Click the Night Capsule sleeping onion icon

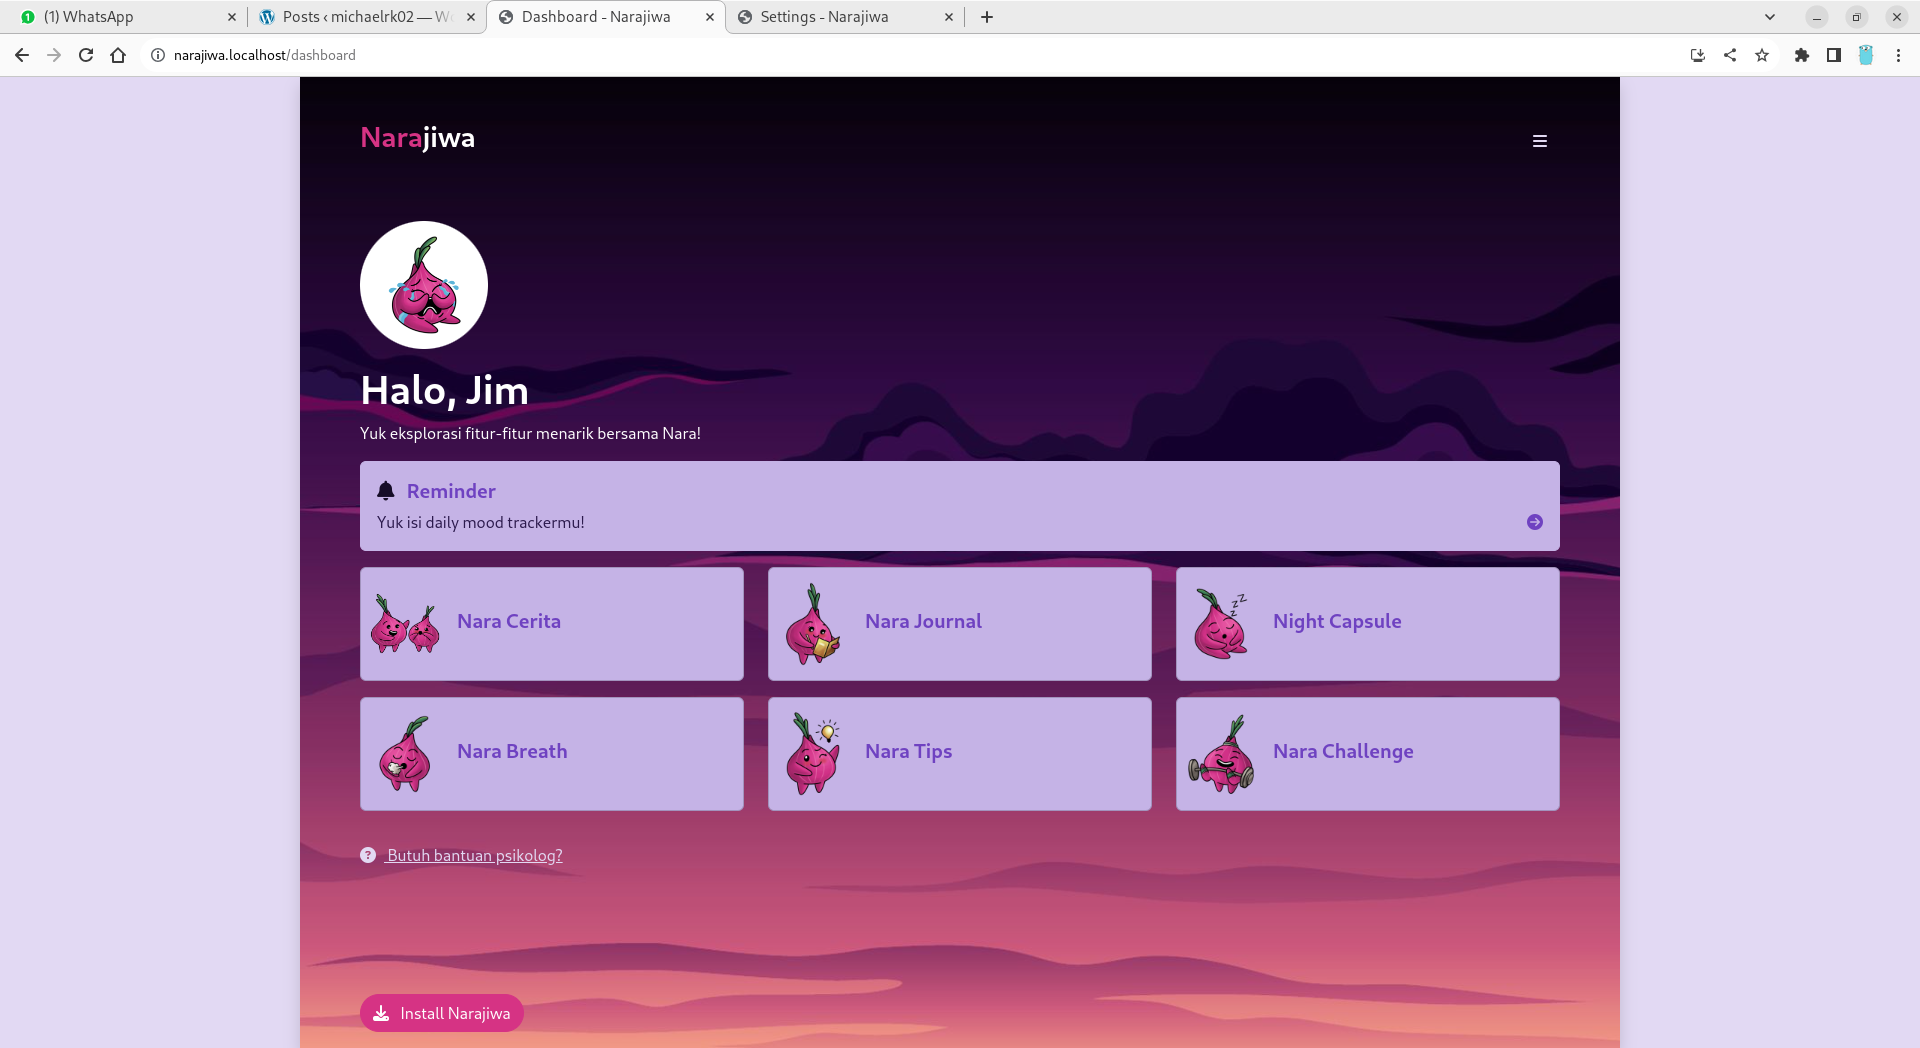pos(1220,624)
